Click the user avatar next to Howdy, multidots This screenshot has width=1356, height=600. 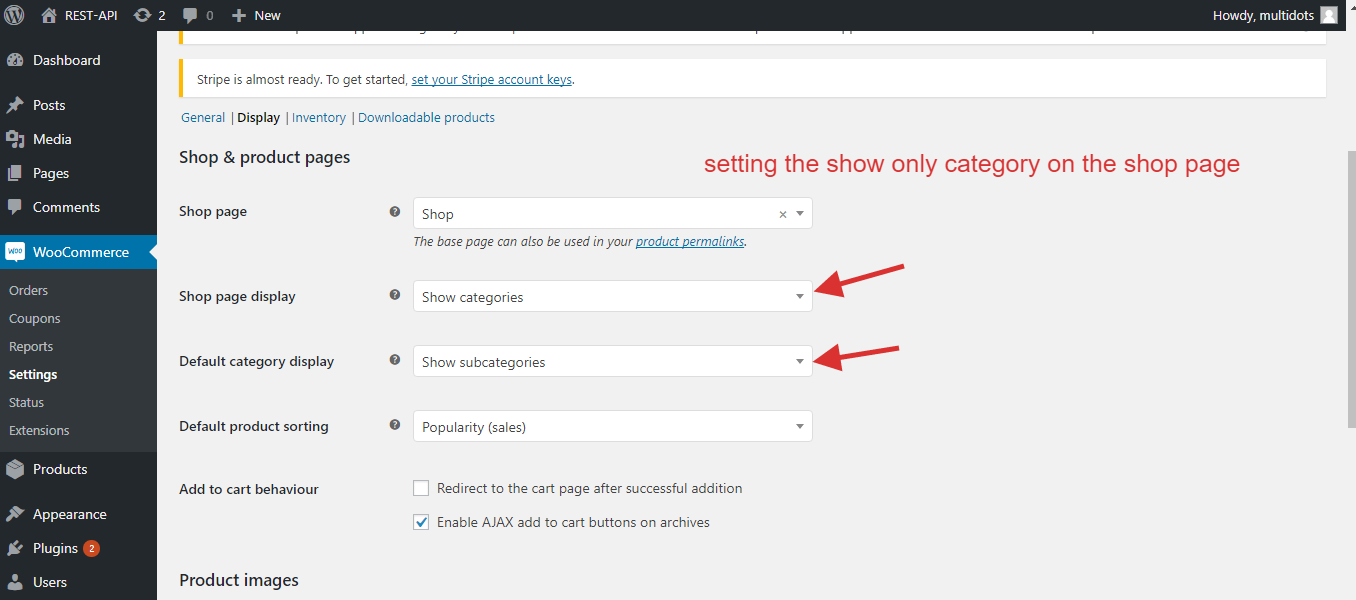[1328, 15]
